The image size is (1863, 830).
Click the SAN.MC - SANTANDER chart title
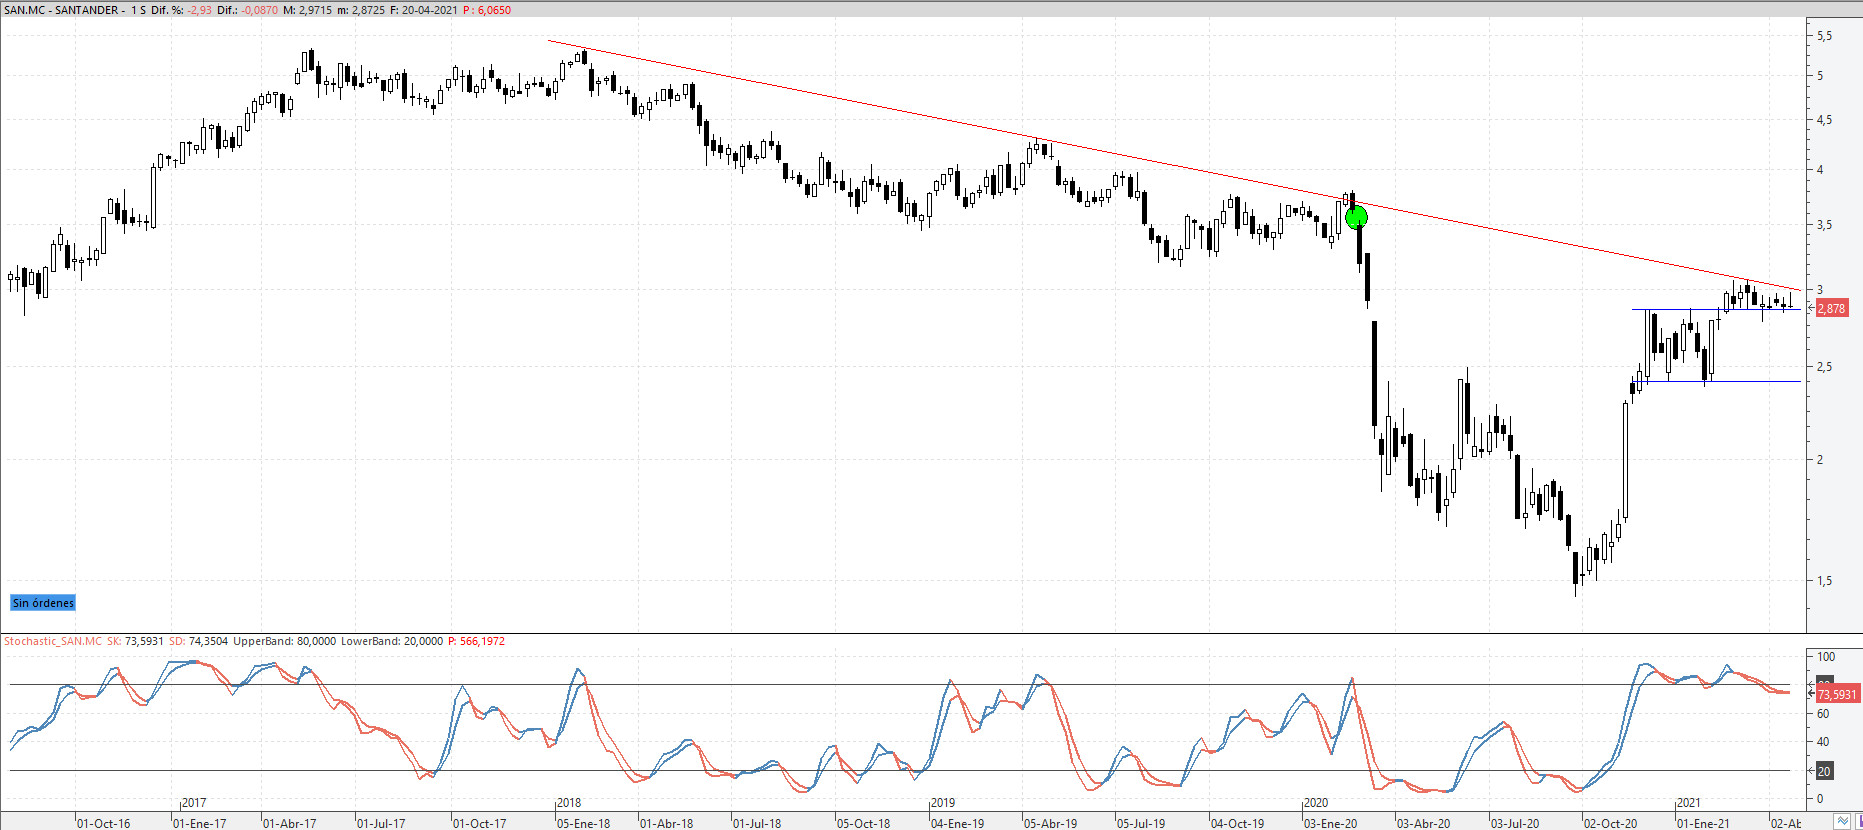[x=62, y=10]
